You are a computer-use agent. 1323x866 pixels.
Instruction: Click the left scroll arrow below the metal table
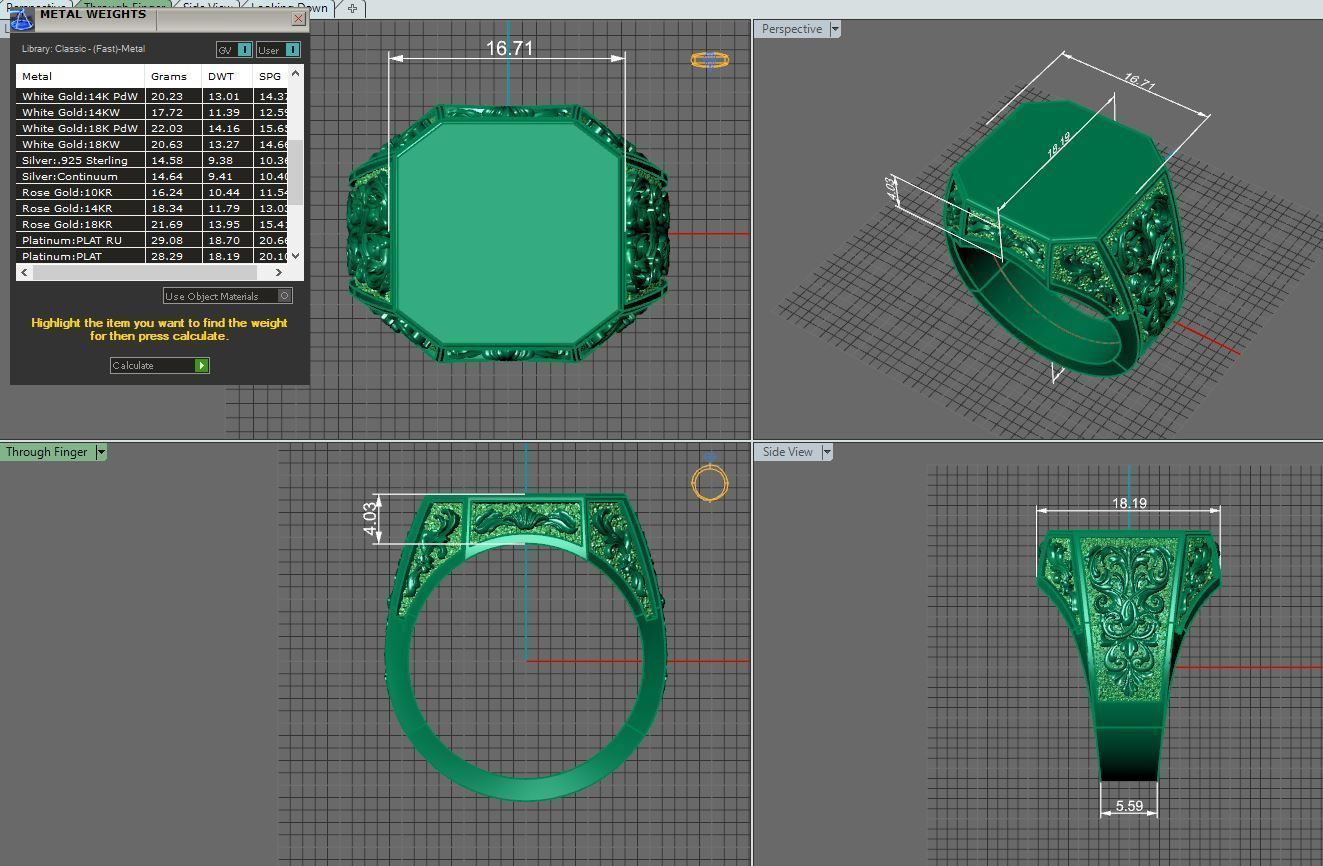point(23,272)
